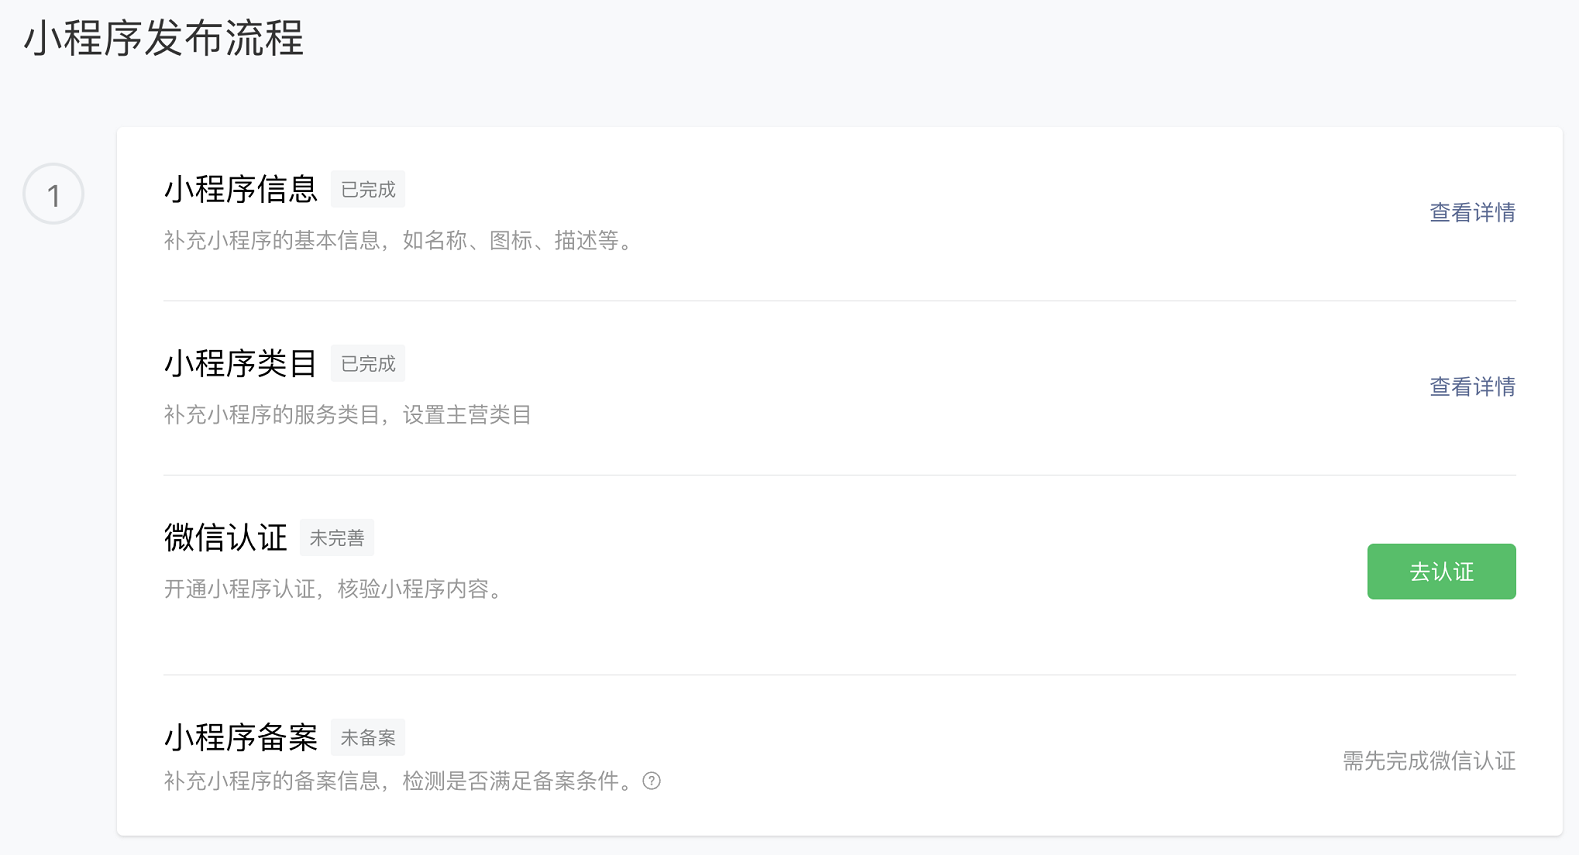Click description 开通小程序认证,核验小程序内容
This screenshot has width=1579, height=855.
click(333, 589)
